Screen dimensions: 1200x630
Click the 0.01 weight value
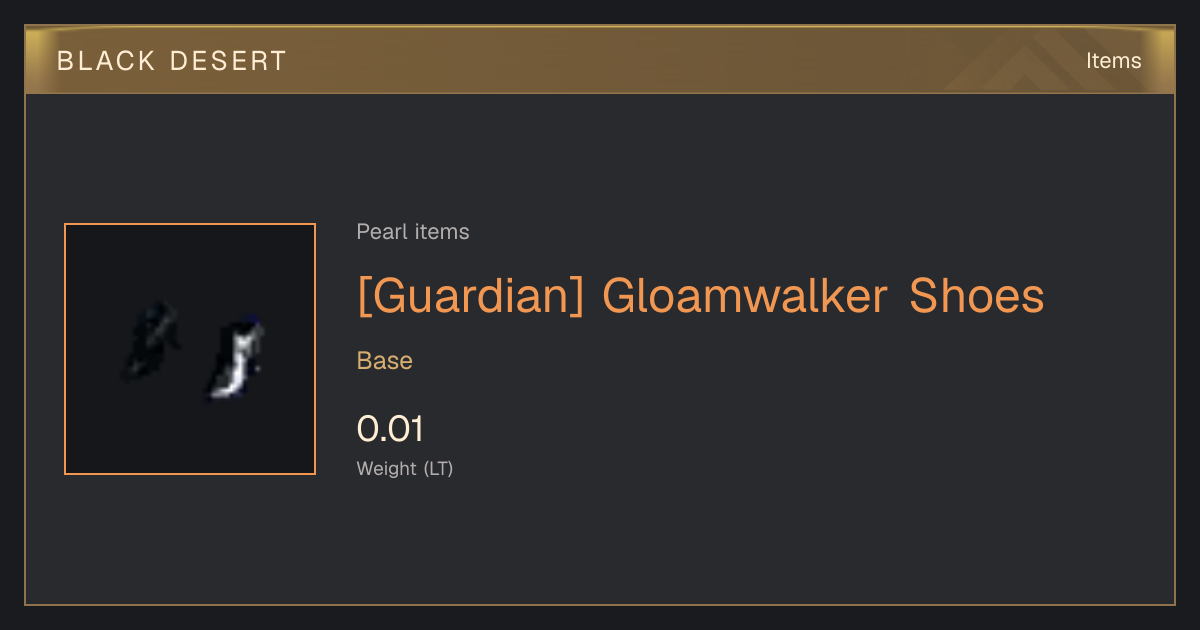coord(391,429)
